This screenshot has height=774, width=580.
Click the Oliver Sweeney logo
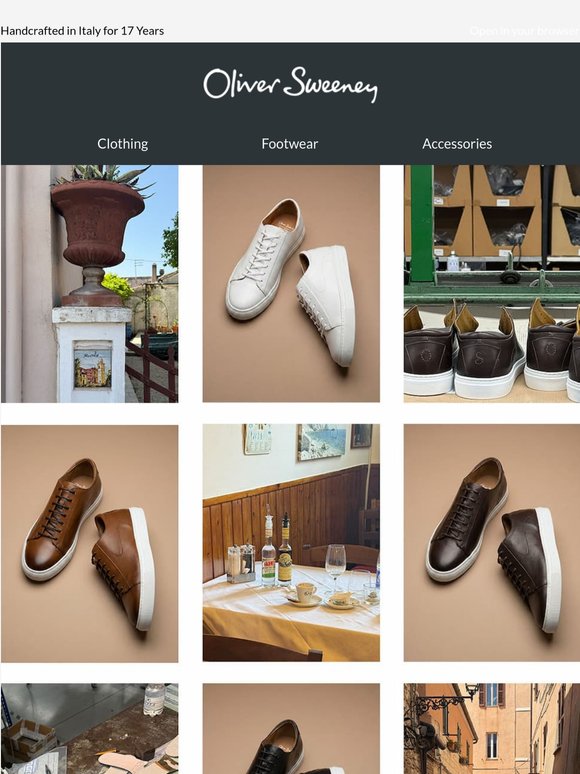pyautogui.click(x=290, y=85)
